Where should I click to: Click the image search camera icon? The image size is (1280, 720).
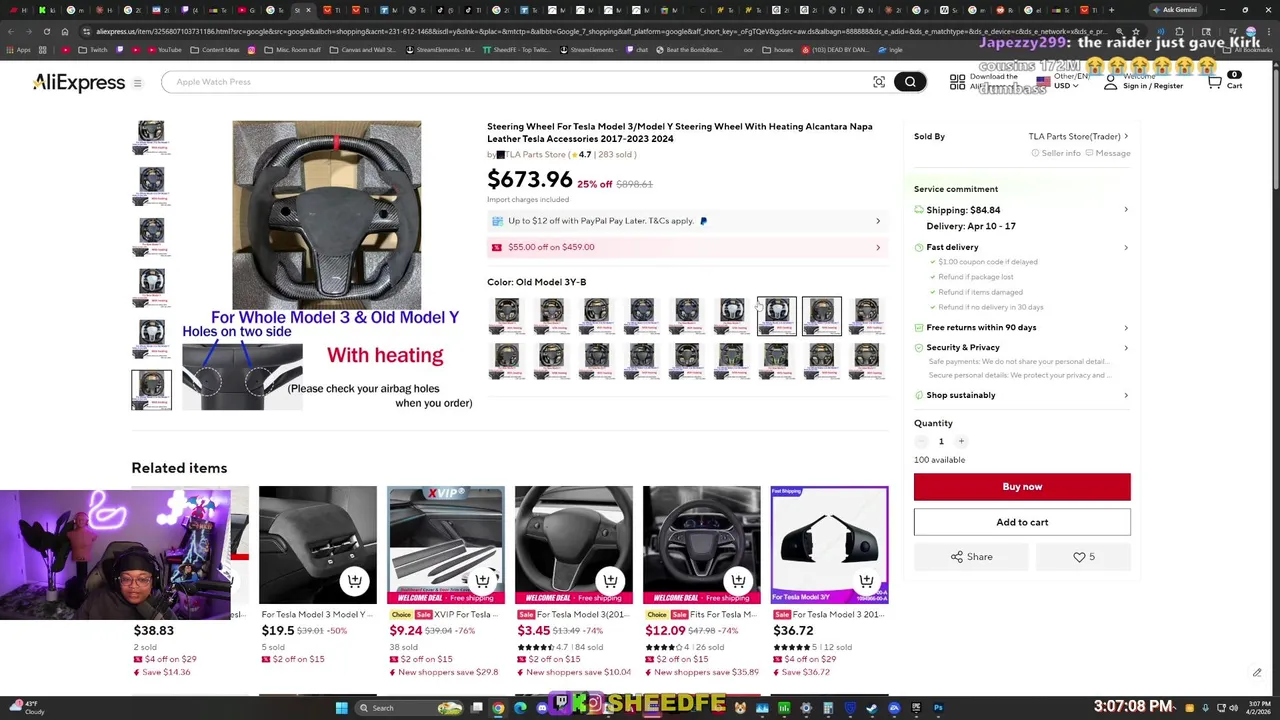click(x=879, y=82)
